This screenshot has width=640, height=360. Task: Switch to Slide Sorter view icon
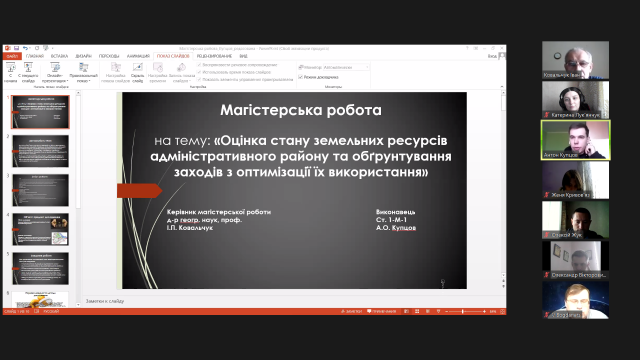(x=417, y=311)
